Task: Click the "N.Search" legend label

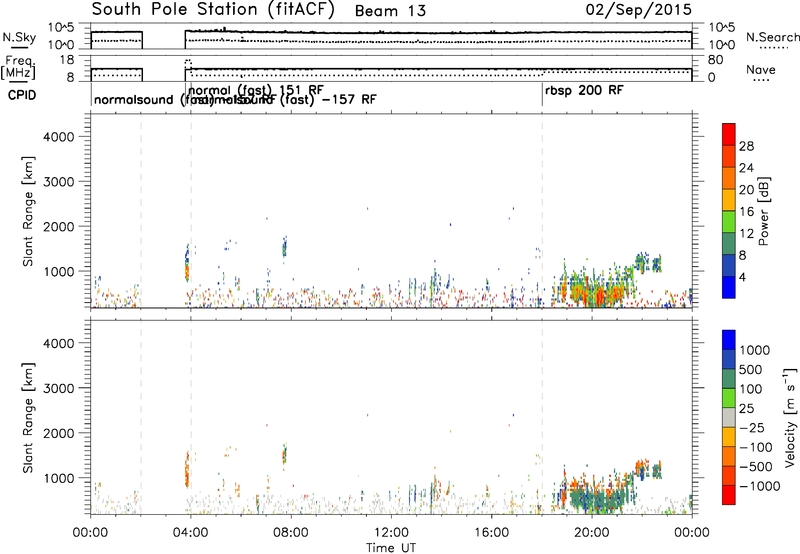Action: (772, 37)
